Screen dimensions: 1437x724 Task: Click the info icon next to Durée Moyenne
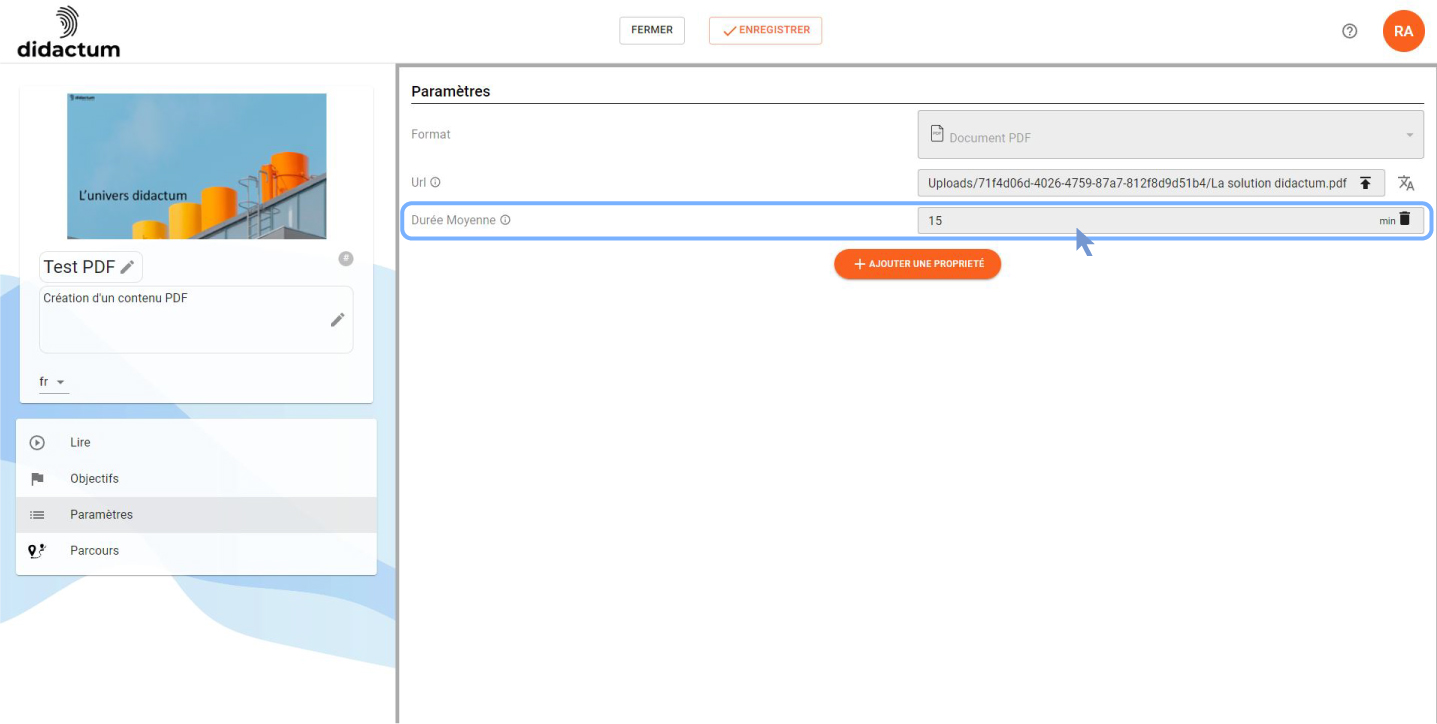[x=505, y=220]
